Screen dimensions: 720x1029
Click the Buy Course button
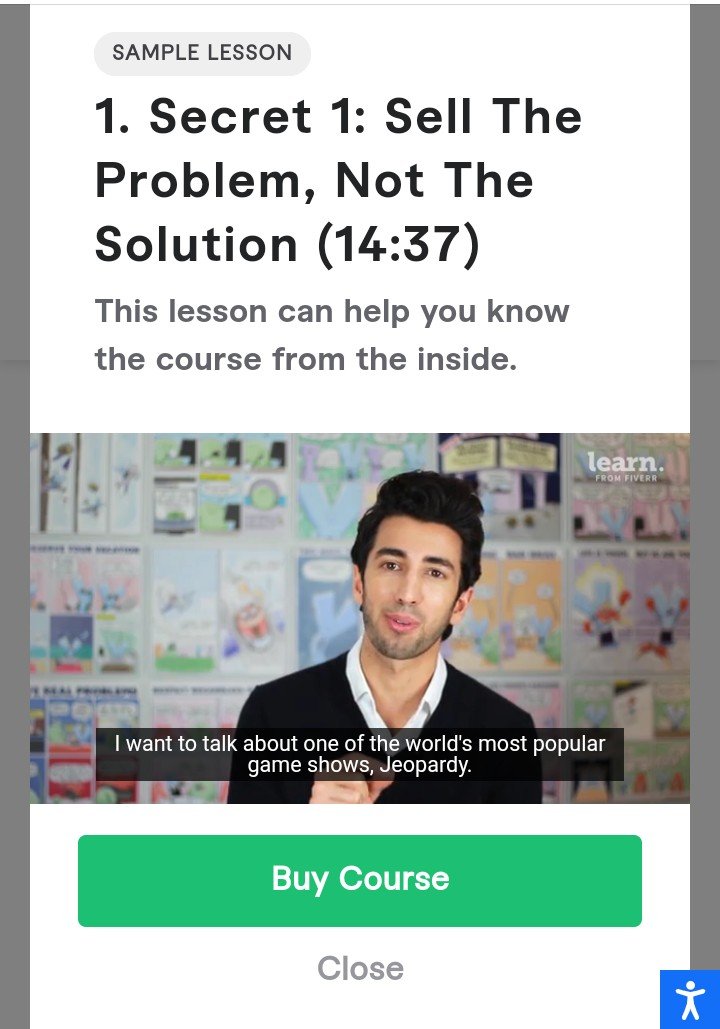pyautogui.click(x=360, y=881)
